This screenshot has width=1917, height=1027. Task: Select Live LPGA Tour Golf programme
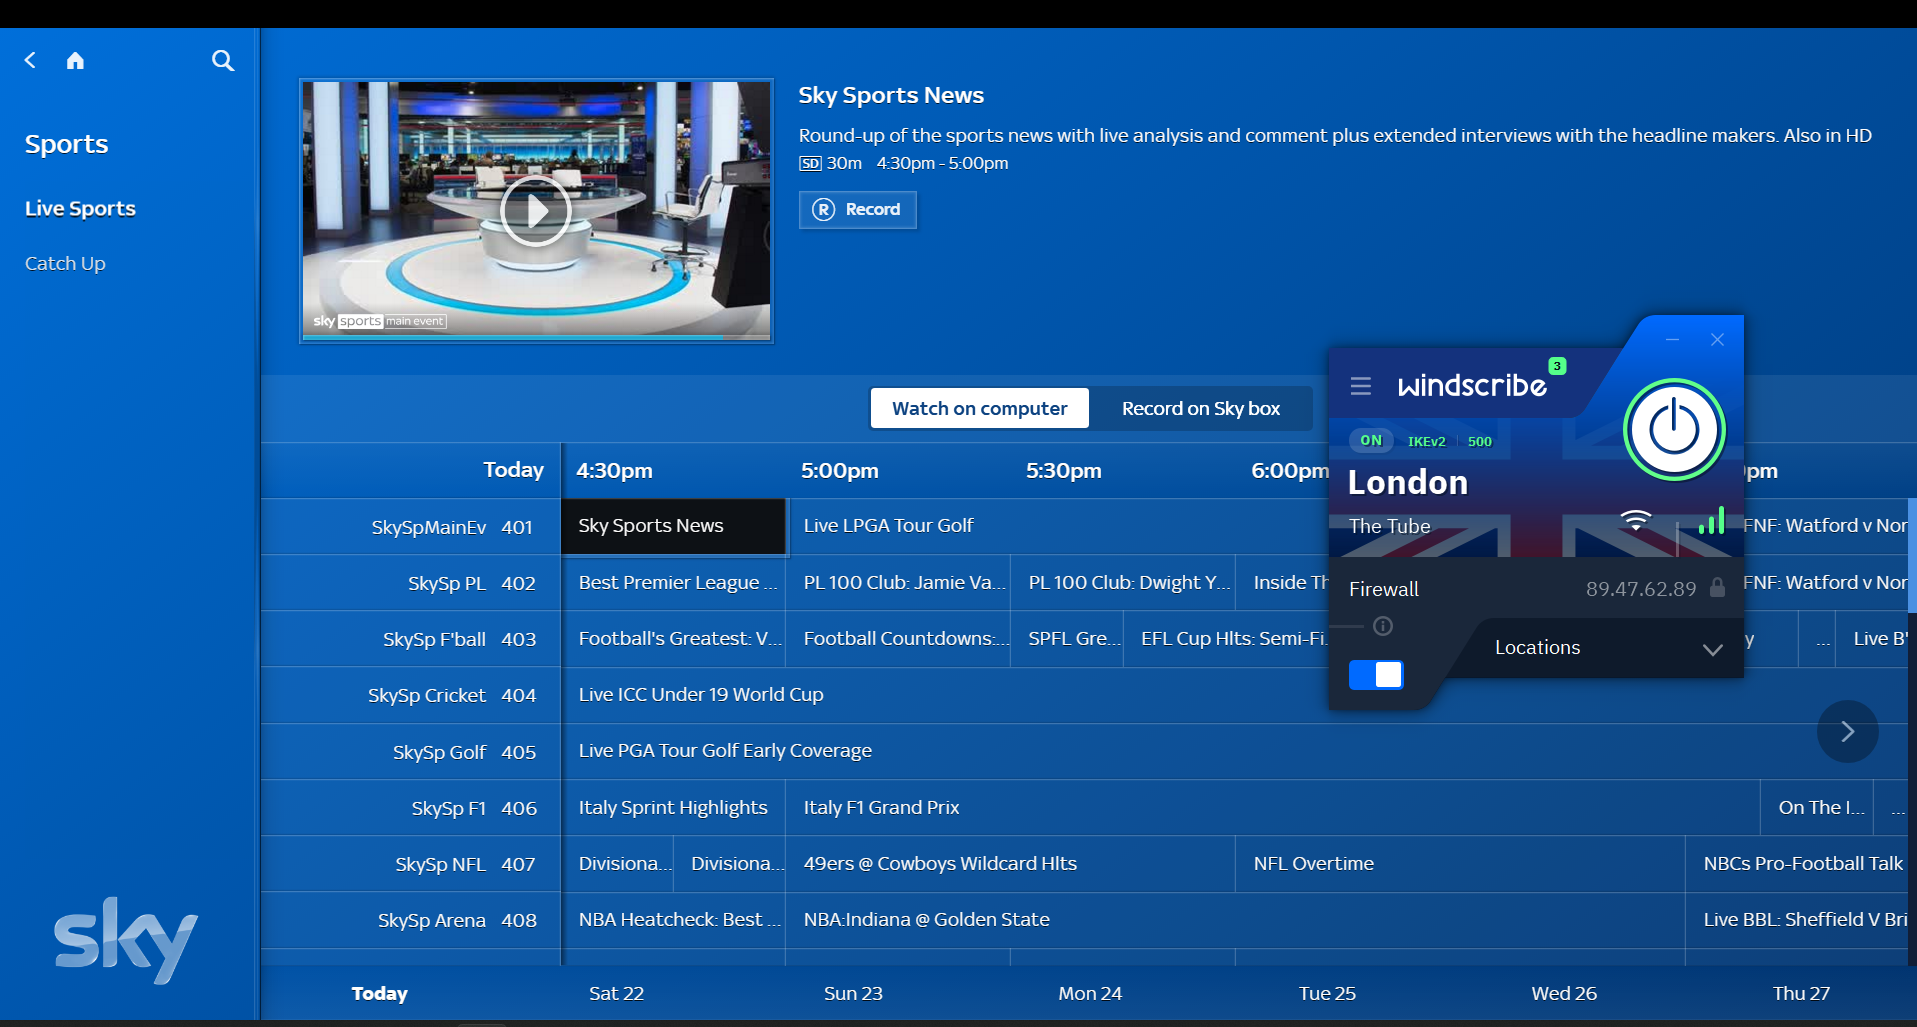(x=1058, y=526)
